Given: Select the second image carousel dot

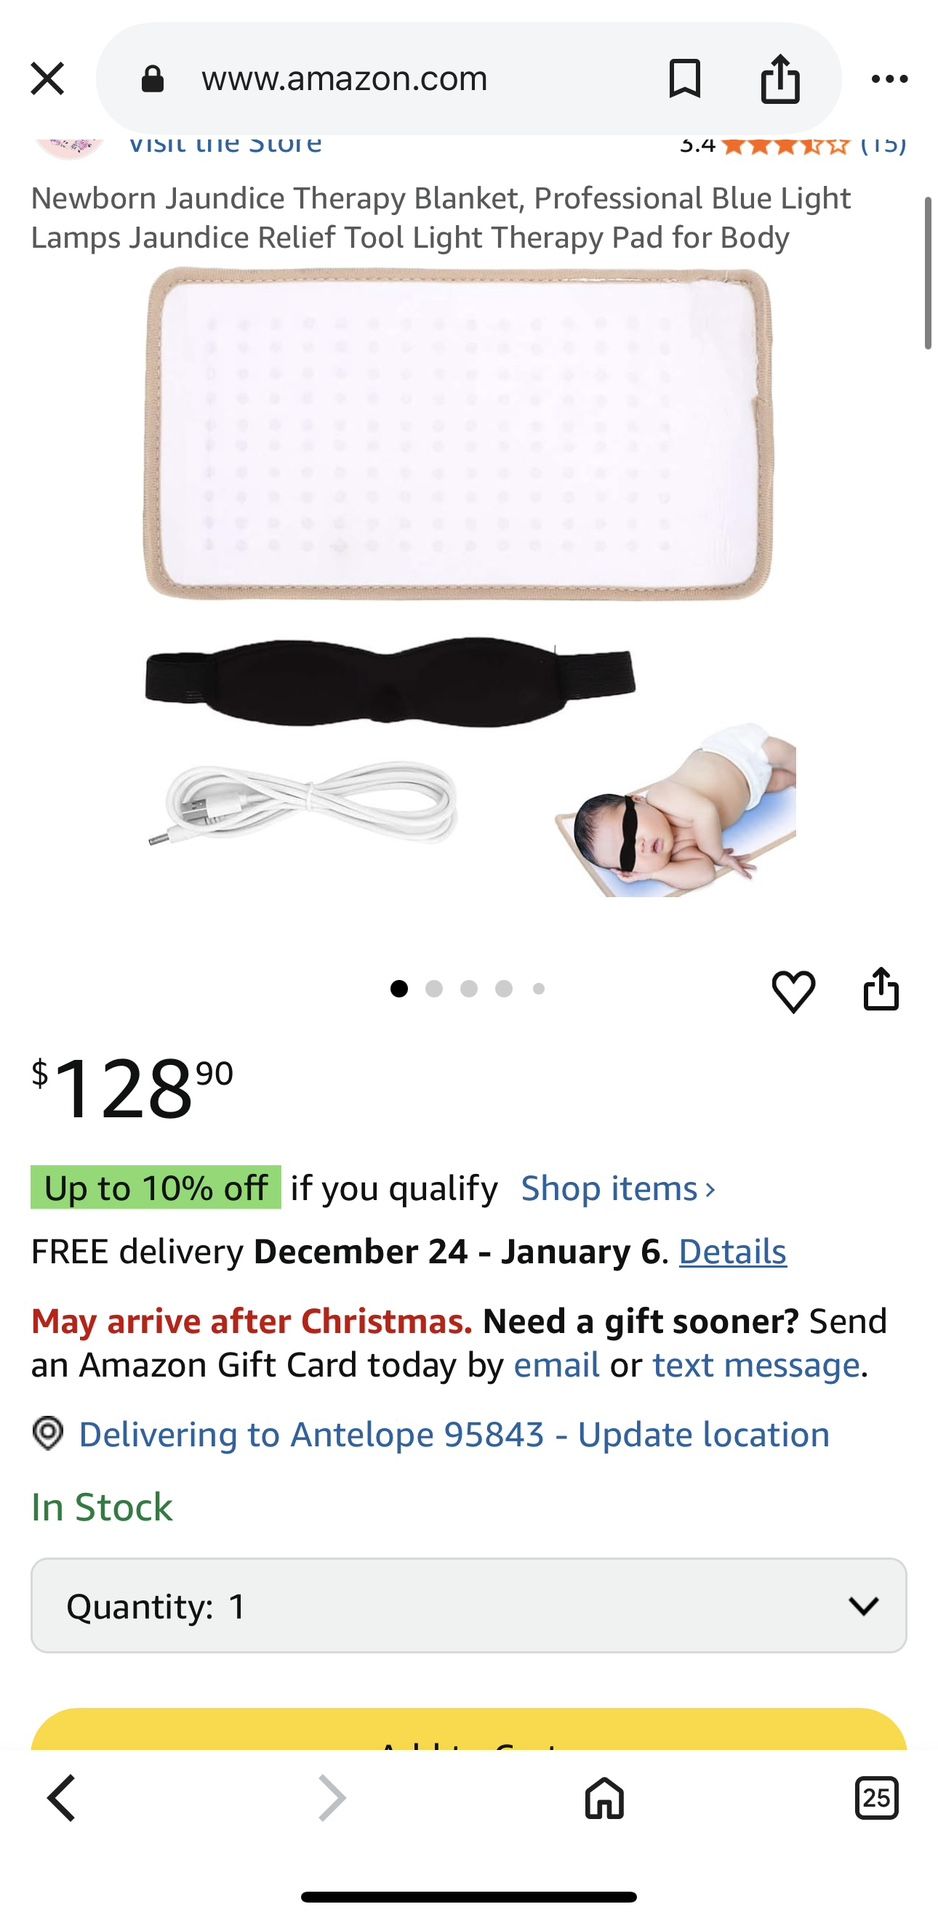Looking at the screenshot, I should [x=434, y=989].
